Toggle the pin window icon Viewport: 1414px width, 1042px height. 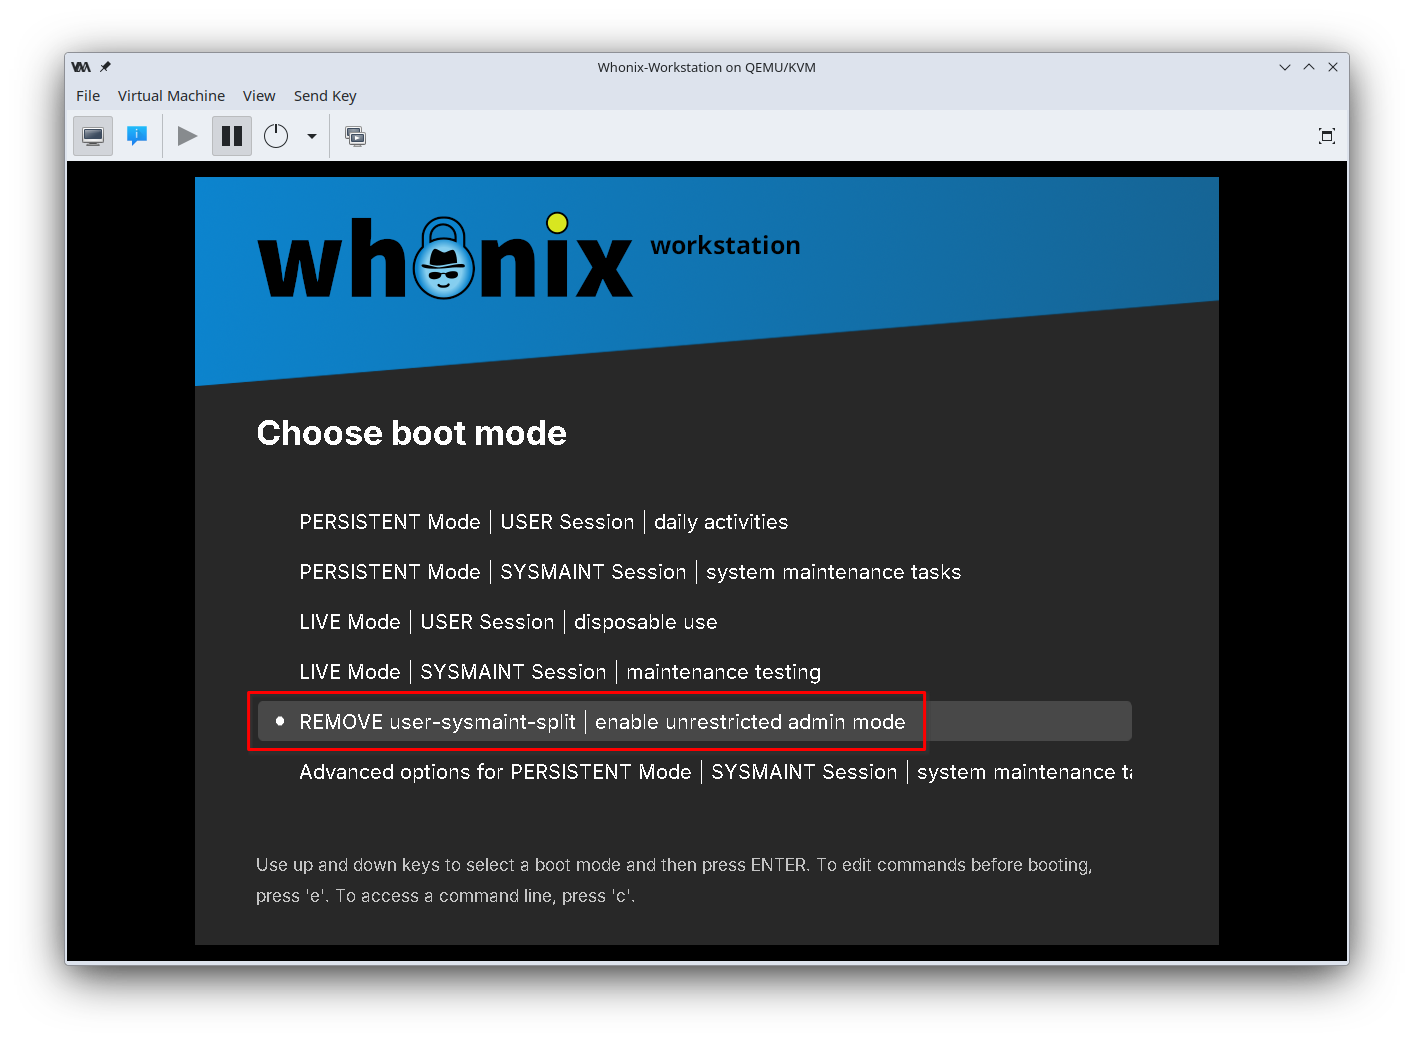pos(105,67)
